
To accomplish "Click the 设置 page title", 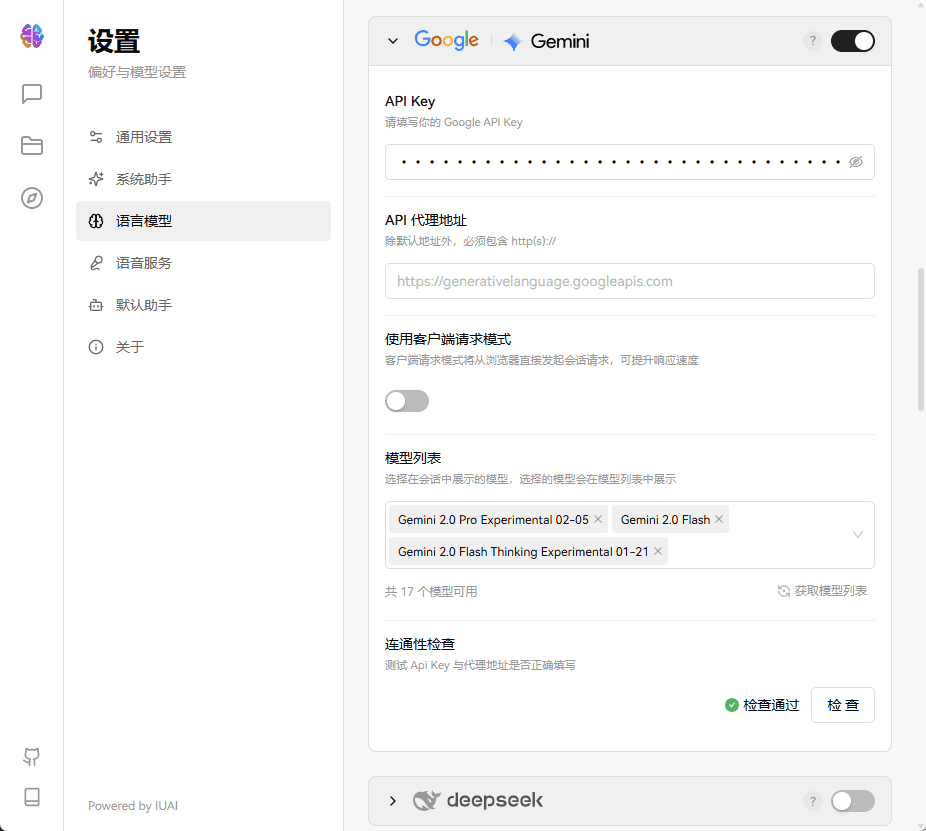I will click(114, 41).
